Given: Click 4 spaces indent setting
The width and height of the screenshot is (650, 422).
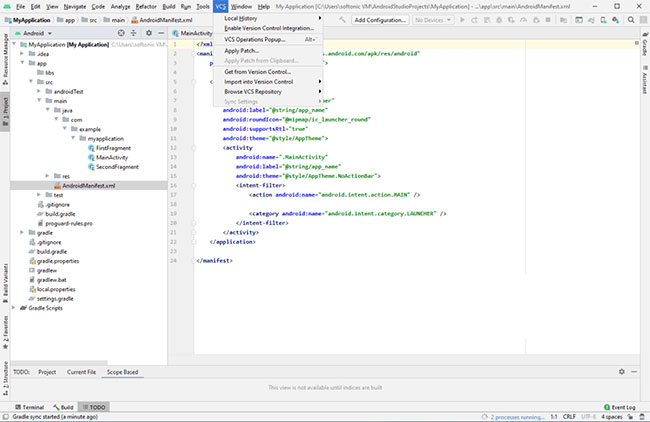Looking at the screenshot, I should (611, 417).
